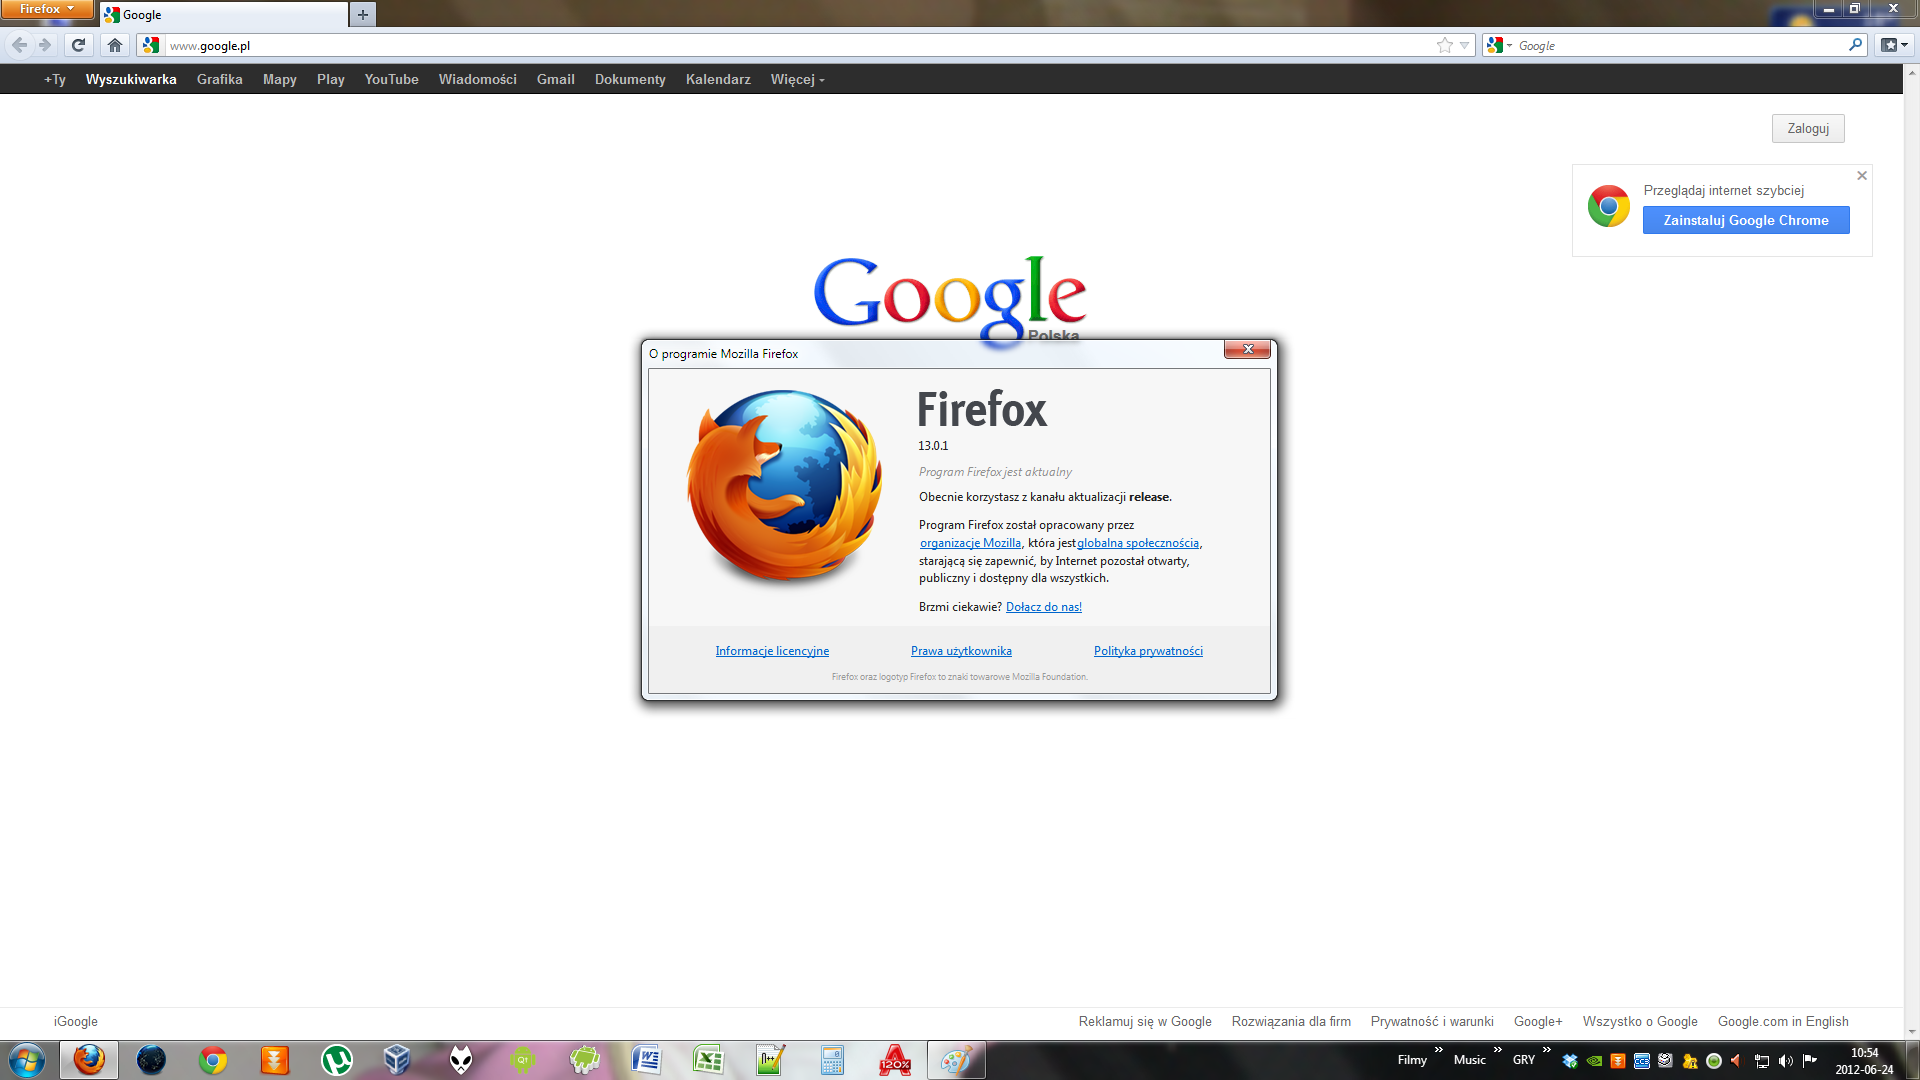The width and height of the screenshot is (1920, 1080).
Task: Click the Zainstaluj Google Chrome button
Action: pos(1745,220)
